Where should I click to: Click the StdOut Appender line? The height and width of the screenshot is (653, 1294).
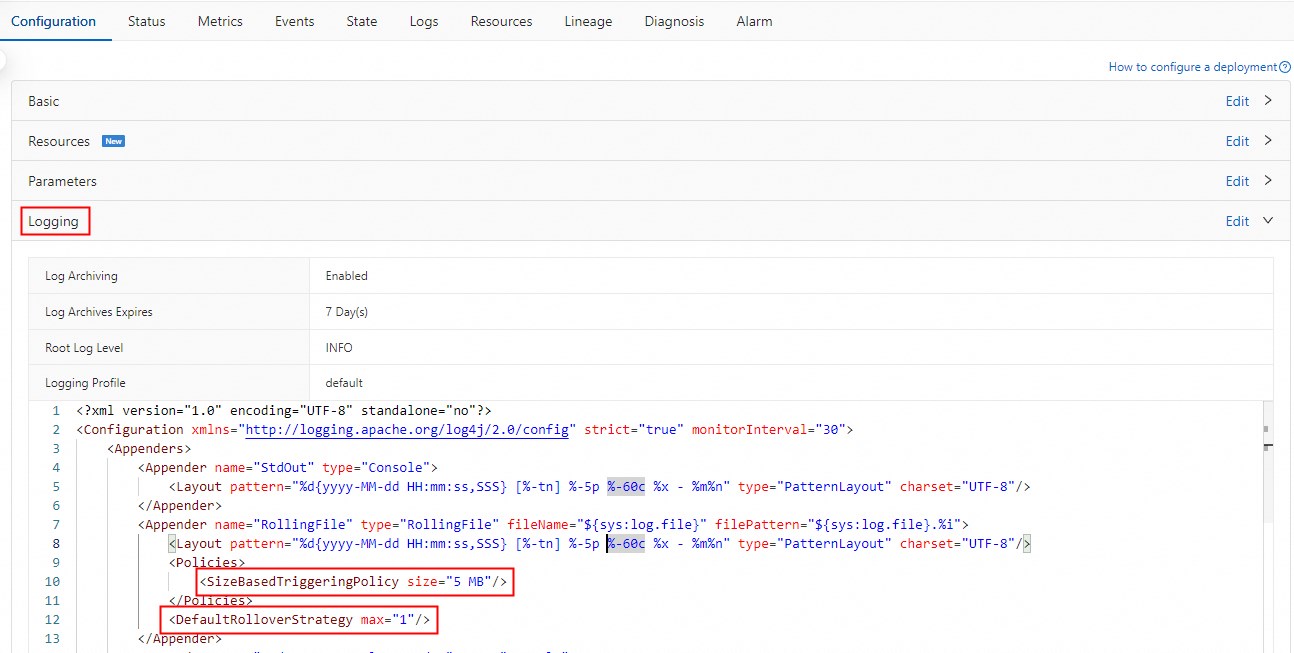click(x=288, y=467)
